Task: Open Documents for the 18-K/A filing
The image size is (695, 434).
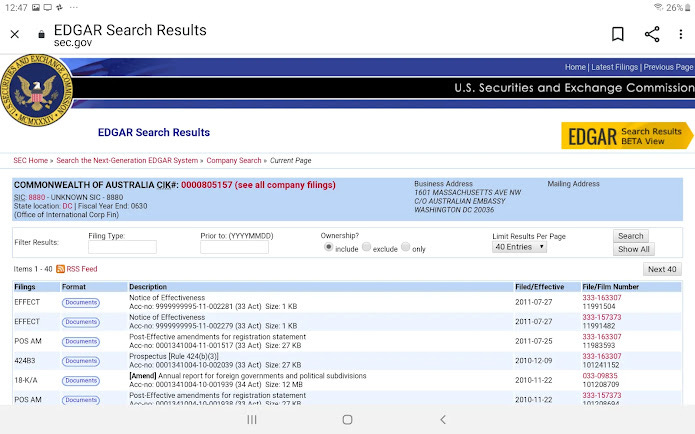Action: coord(81,380)
